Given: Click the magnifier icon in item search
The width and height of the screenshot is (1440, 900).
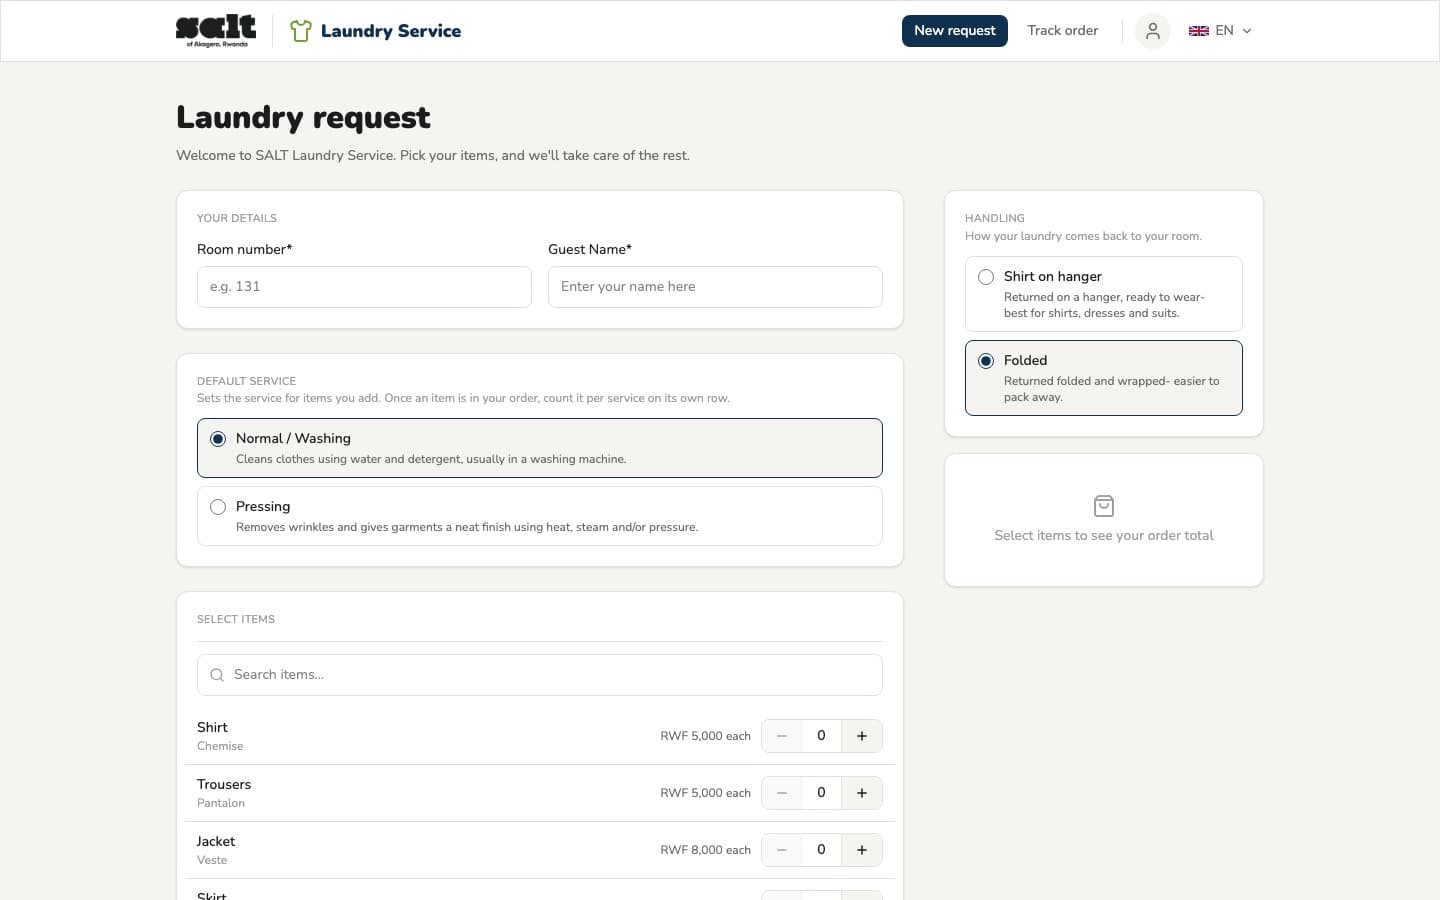Looking at the screenshot, I should (x=217, y=675).
